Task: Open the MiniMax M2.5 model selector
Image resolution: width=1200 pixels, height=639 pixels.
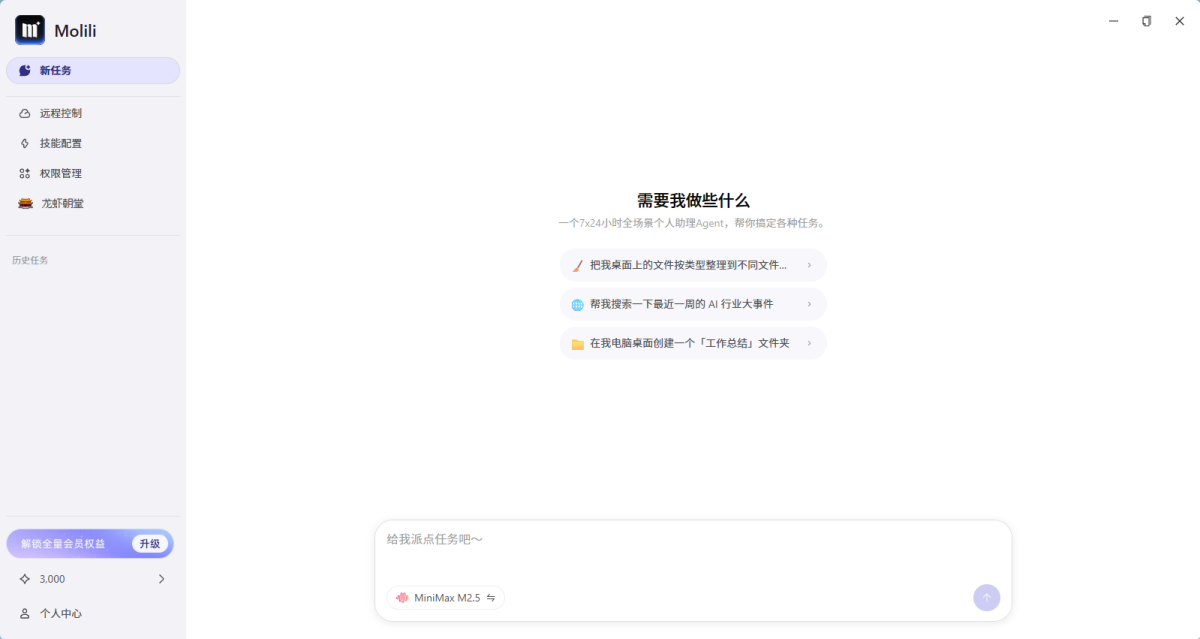Action: click(446, 598)
